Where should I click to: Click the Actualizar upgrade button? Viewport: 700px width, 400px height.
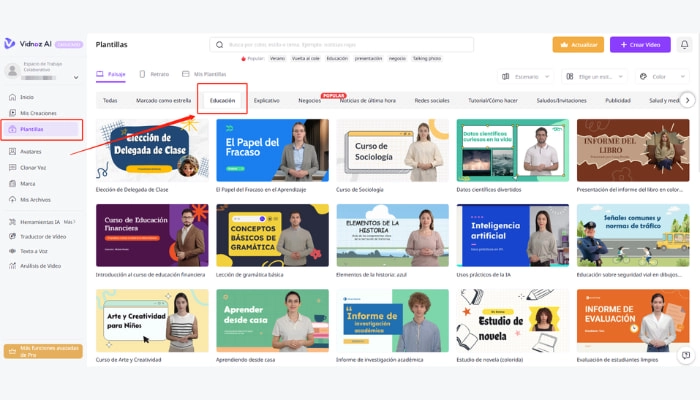coord(578,45)
